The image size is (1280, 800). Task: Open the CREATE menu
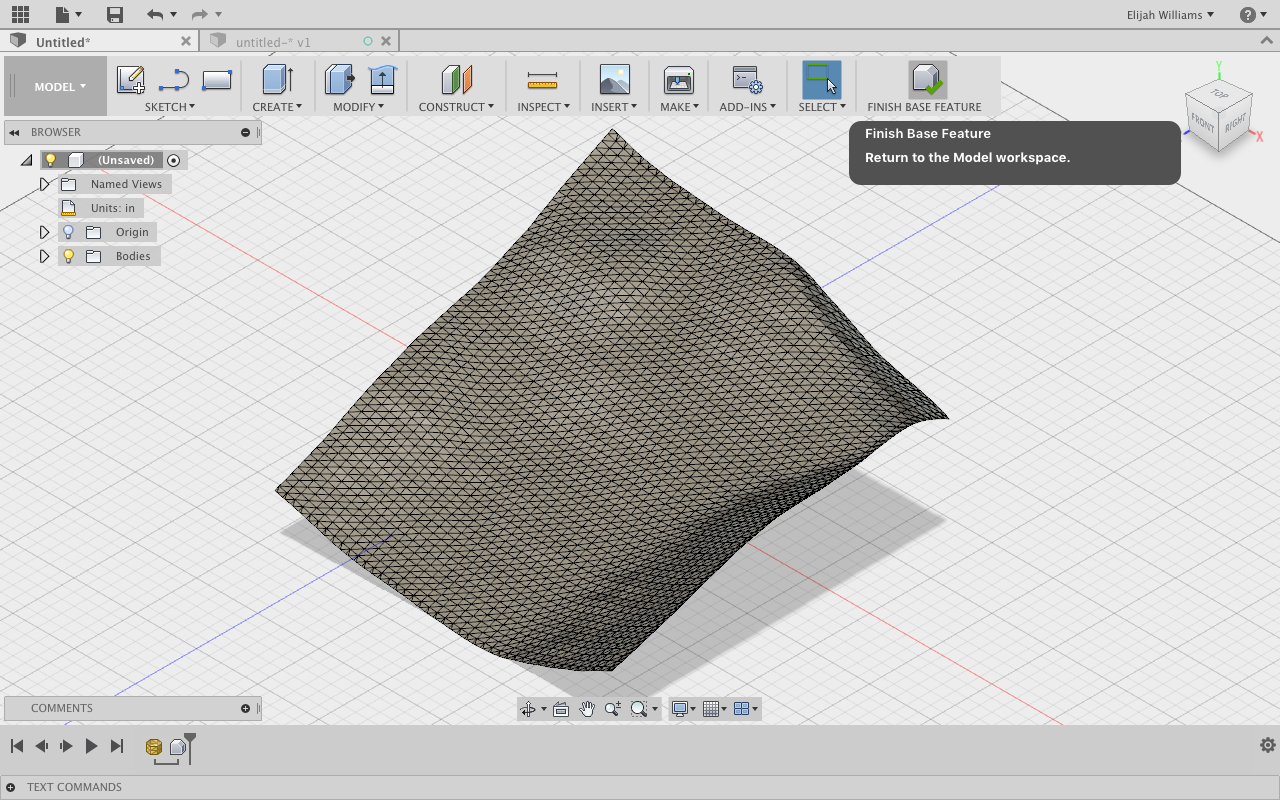coord(277,107)
